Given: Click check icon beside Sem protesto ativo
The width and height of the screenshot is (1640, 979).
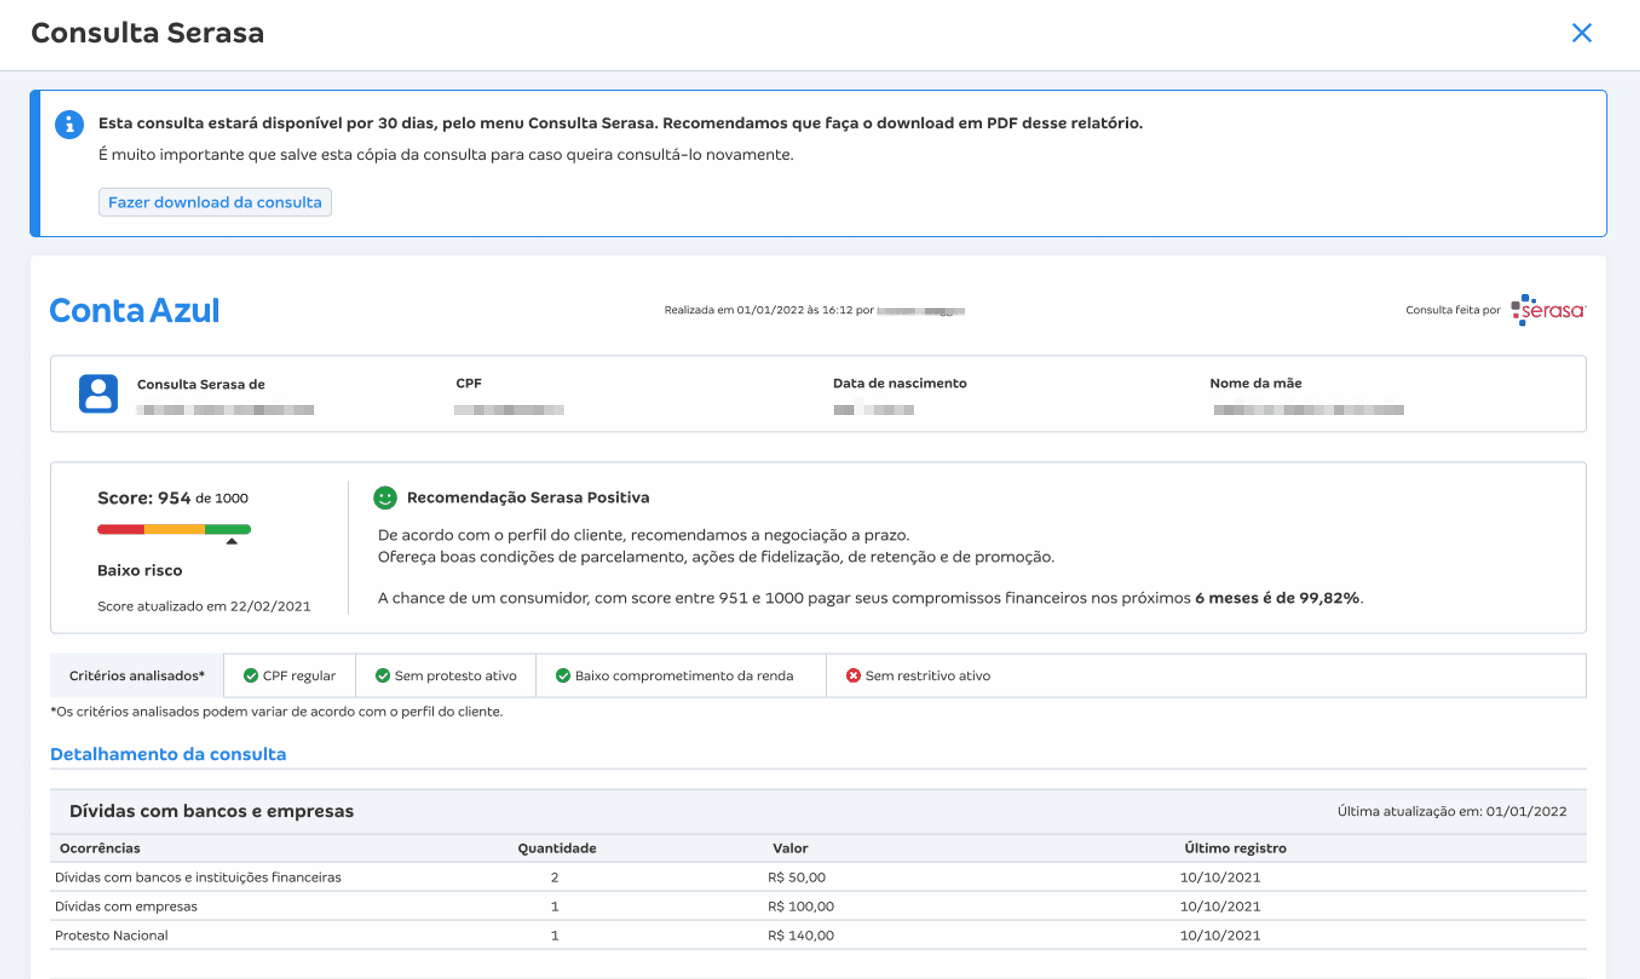Looking at the screenshot, I should coord(382,676).
